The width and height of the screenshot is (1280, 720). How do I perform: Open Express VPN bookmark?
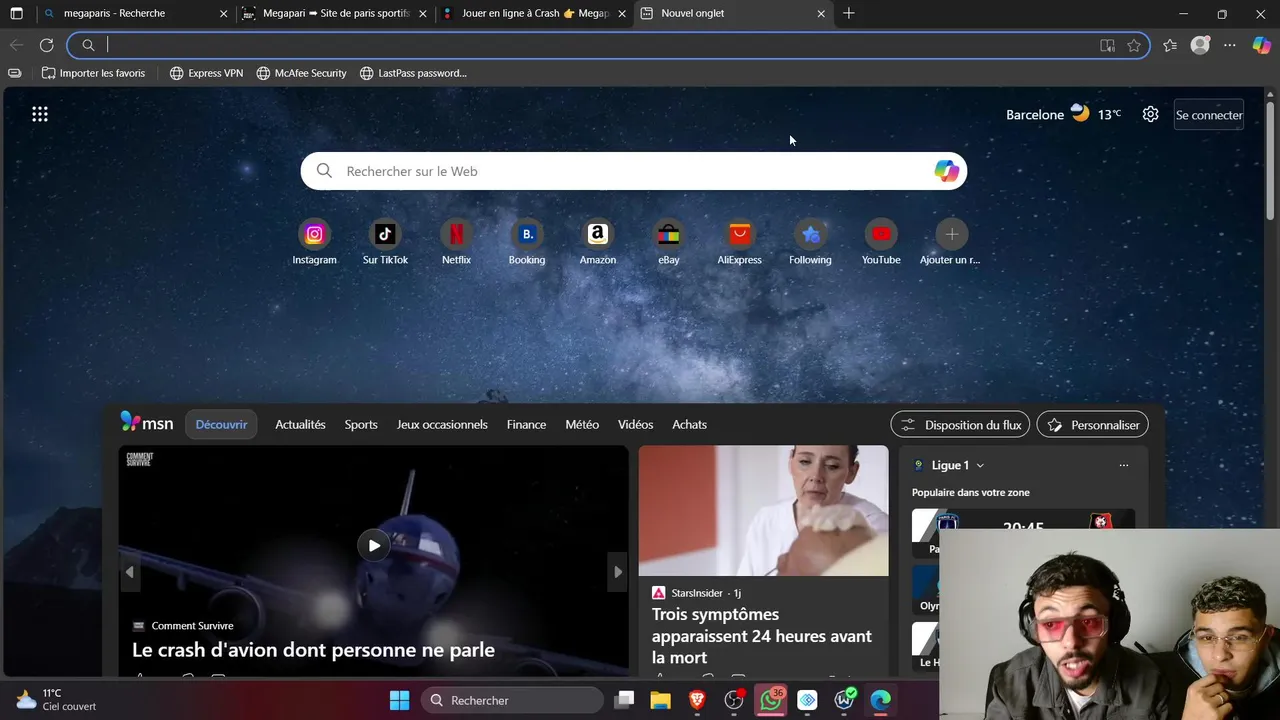coord(206,73)
